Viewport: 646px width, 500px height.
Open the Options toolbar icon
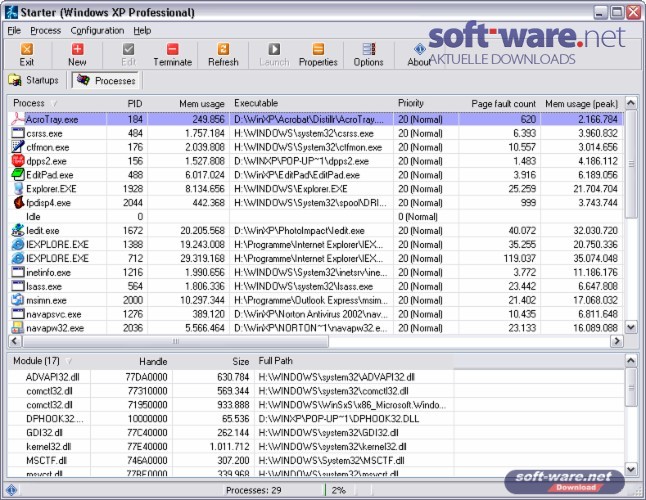pos(369,49)
